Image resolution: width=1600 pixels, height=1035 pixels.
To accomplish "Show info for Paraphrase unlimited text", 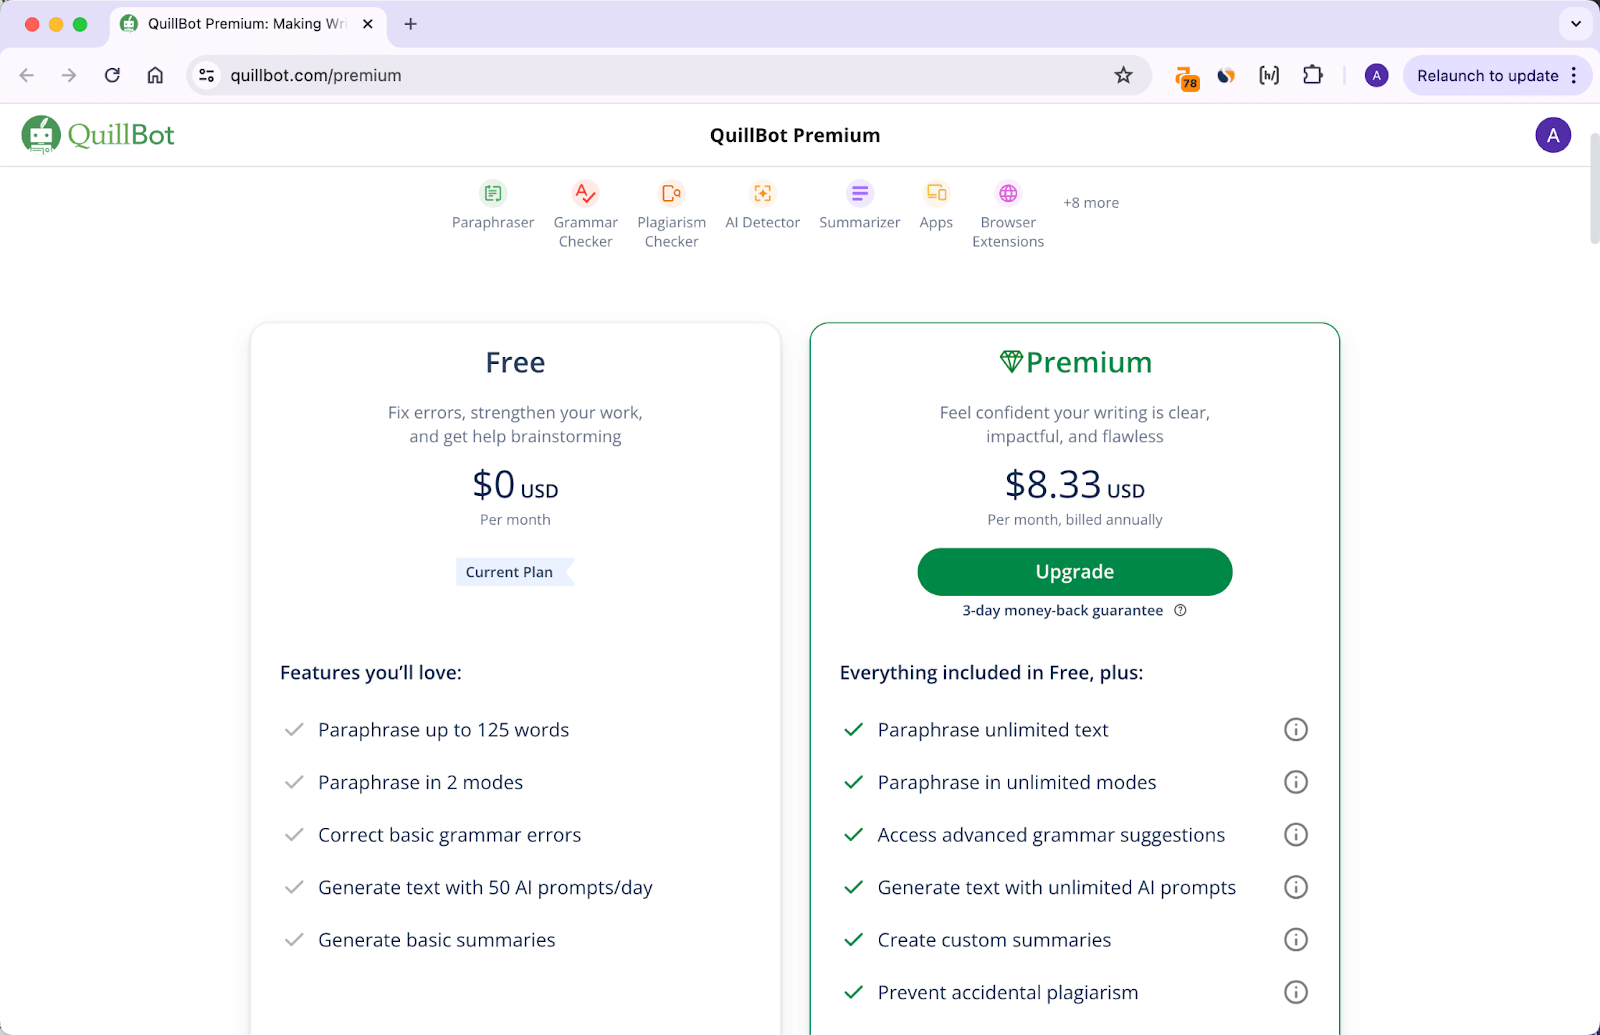I will pos(1295,730).
